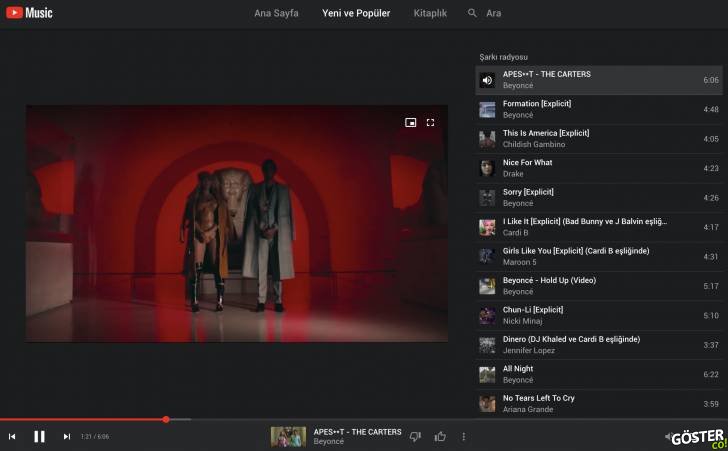Click the Dinero thumbnail
The height and width of the screenshot is (451, 728).
(x=487, y=345)
